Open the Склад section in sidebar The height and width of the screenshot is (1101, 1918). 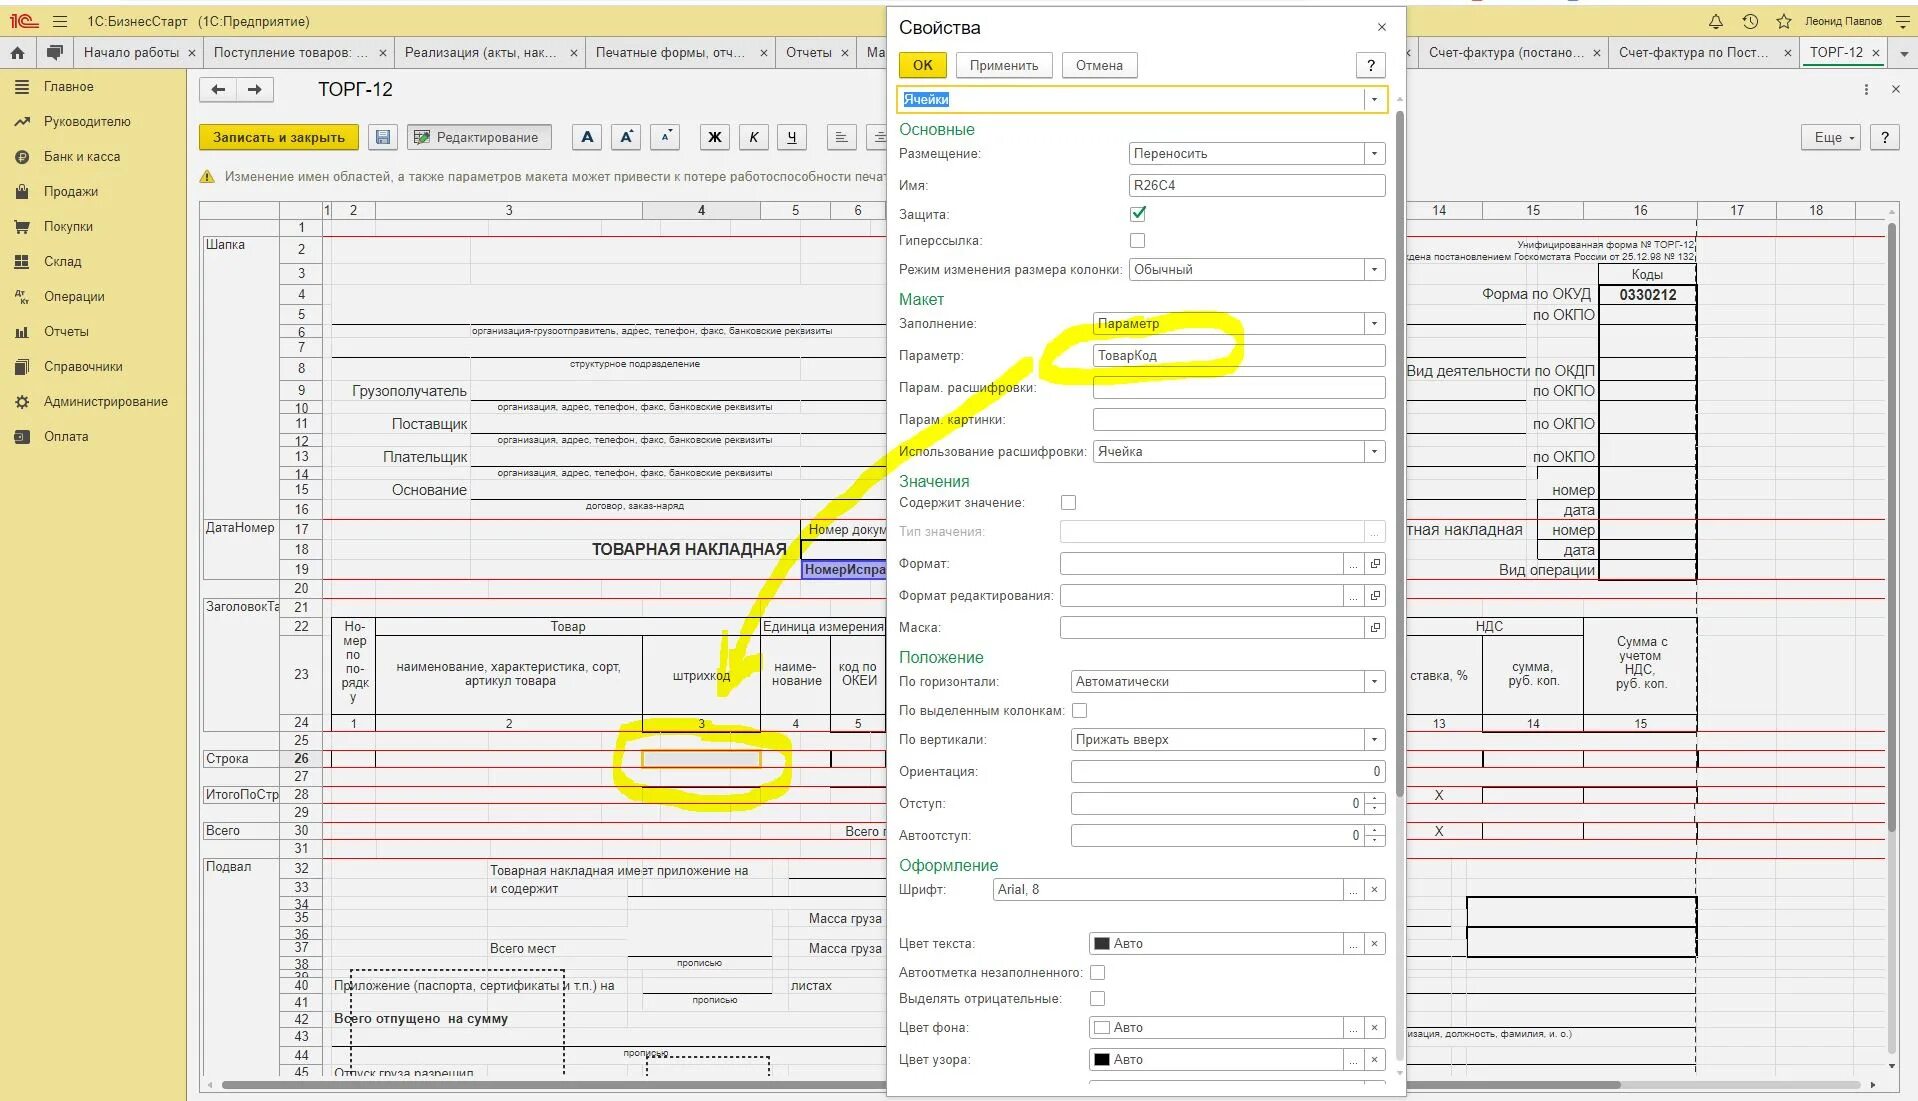tap(62, 262)
